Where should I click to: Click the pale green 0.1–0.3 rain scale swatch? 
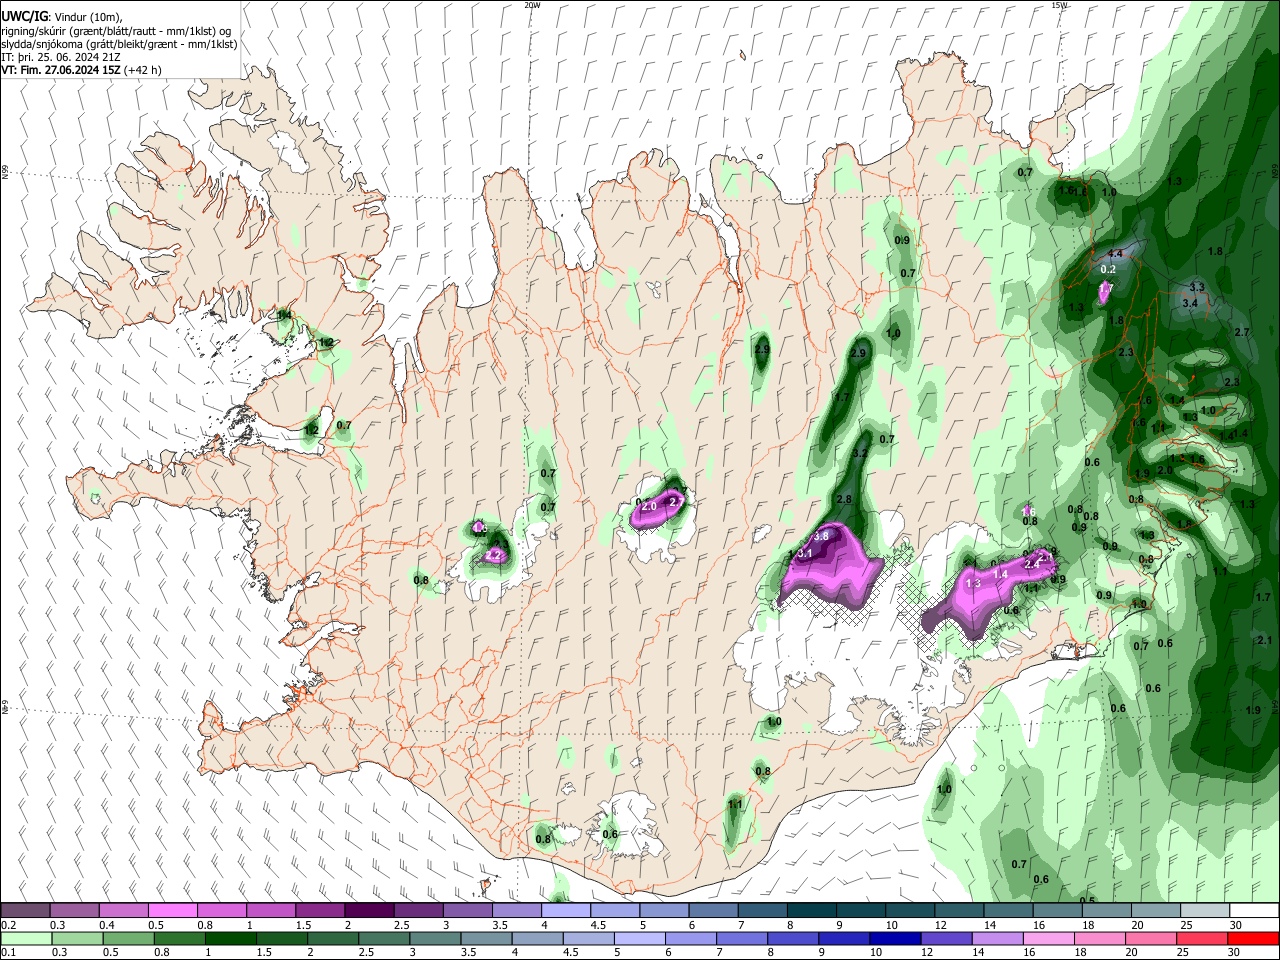[25, 938]
